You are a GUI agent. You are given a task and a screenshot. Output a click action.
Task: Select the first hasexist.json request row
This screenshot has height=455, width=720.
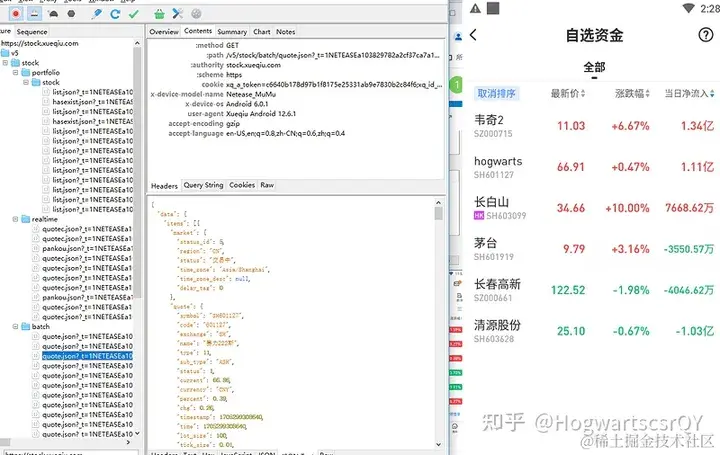[x=92, y=102]
